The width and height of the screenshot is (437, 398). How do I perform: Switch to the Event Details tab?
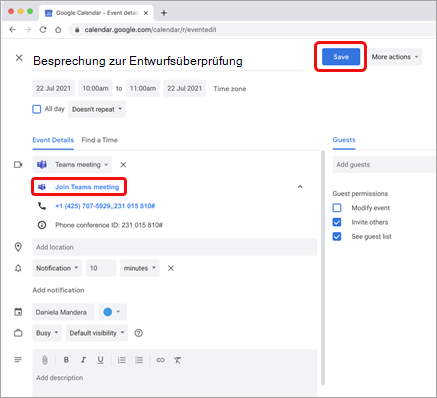(x=53, y=140)
